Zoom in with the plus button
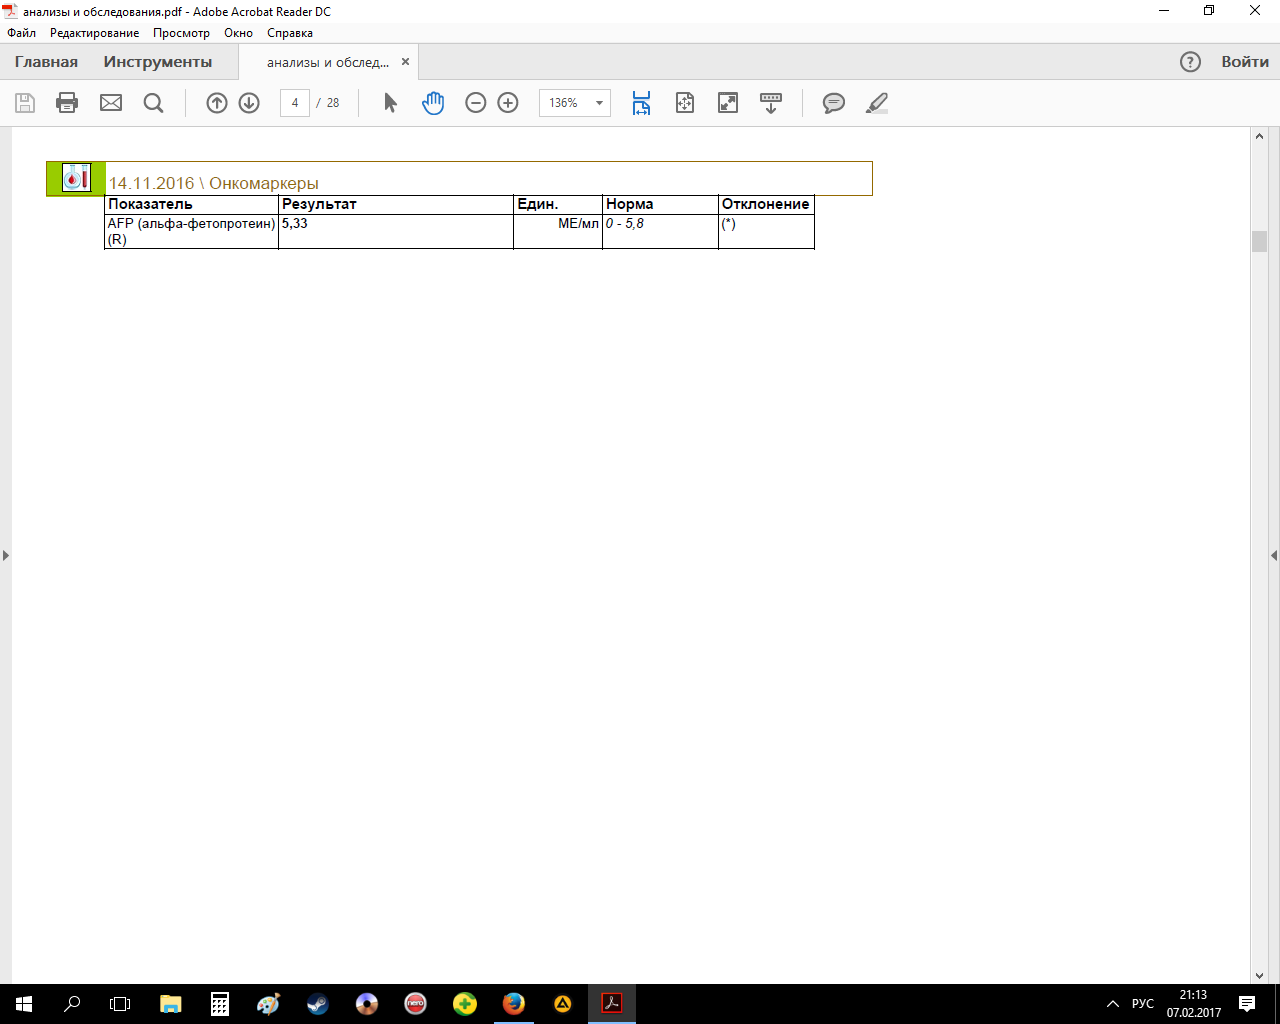This screenshot has height=1024, width=1280. (x=508, y=103)
